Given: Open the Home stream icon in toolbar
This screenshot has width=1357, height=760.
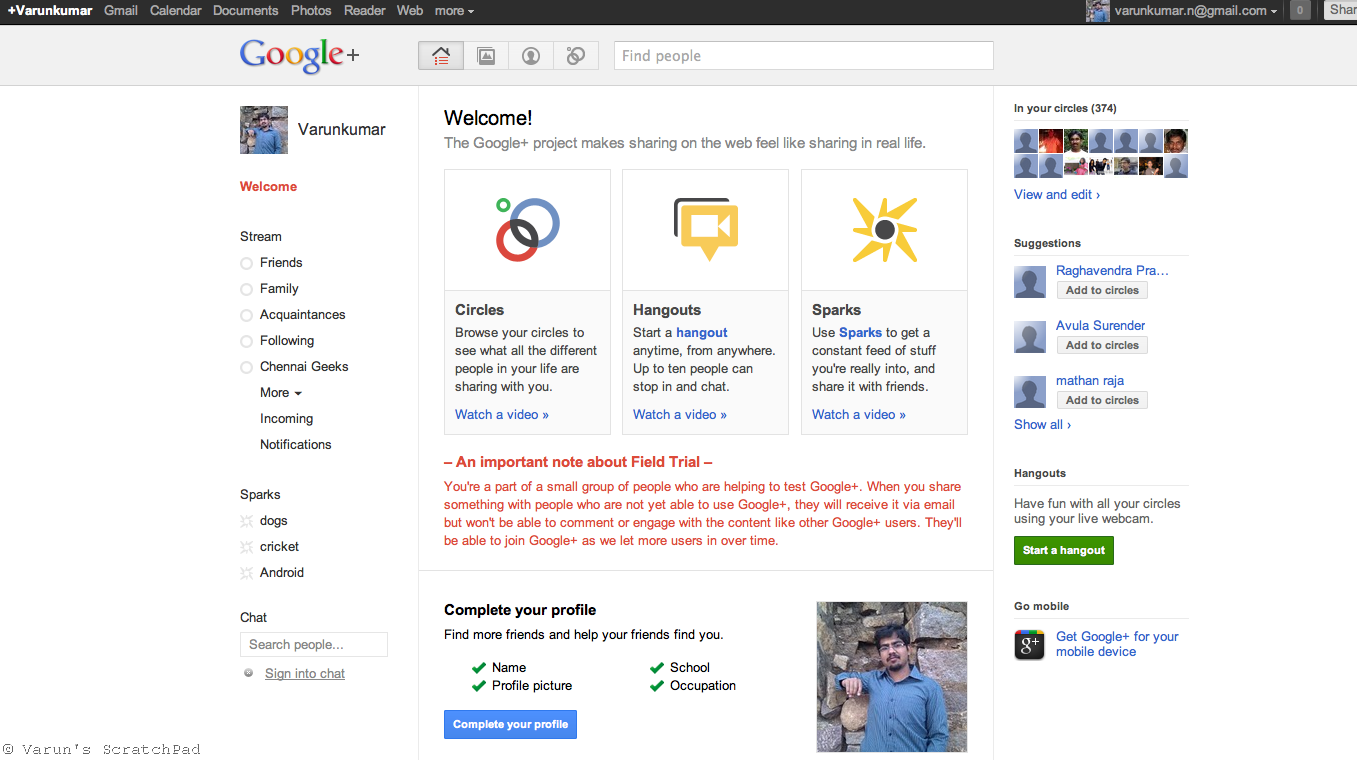Looking at the screenshot, I should pyautogui.click(x=441, y=56).
